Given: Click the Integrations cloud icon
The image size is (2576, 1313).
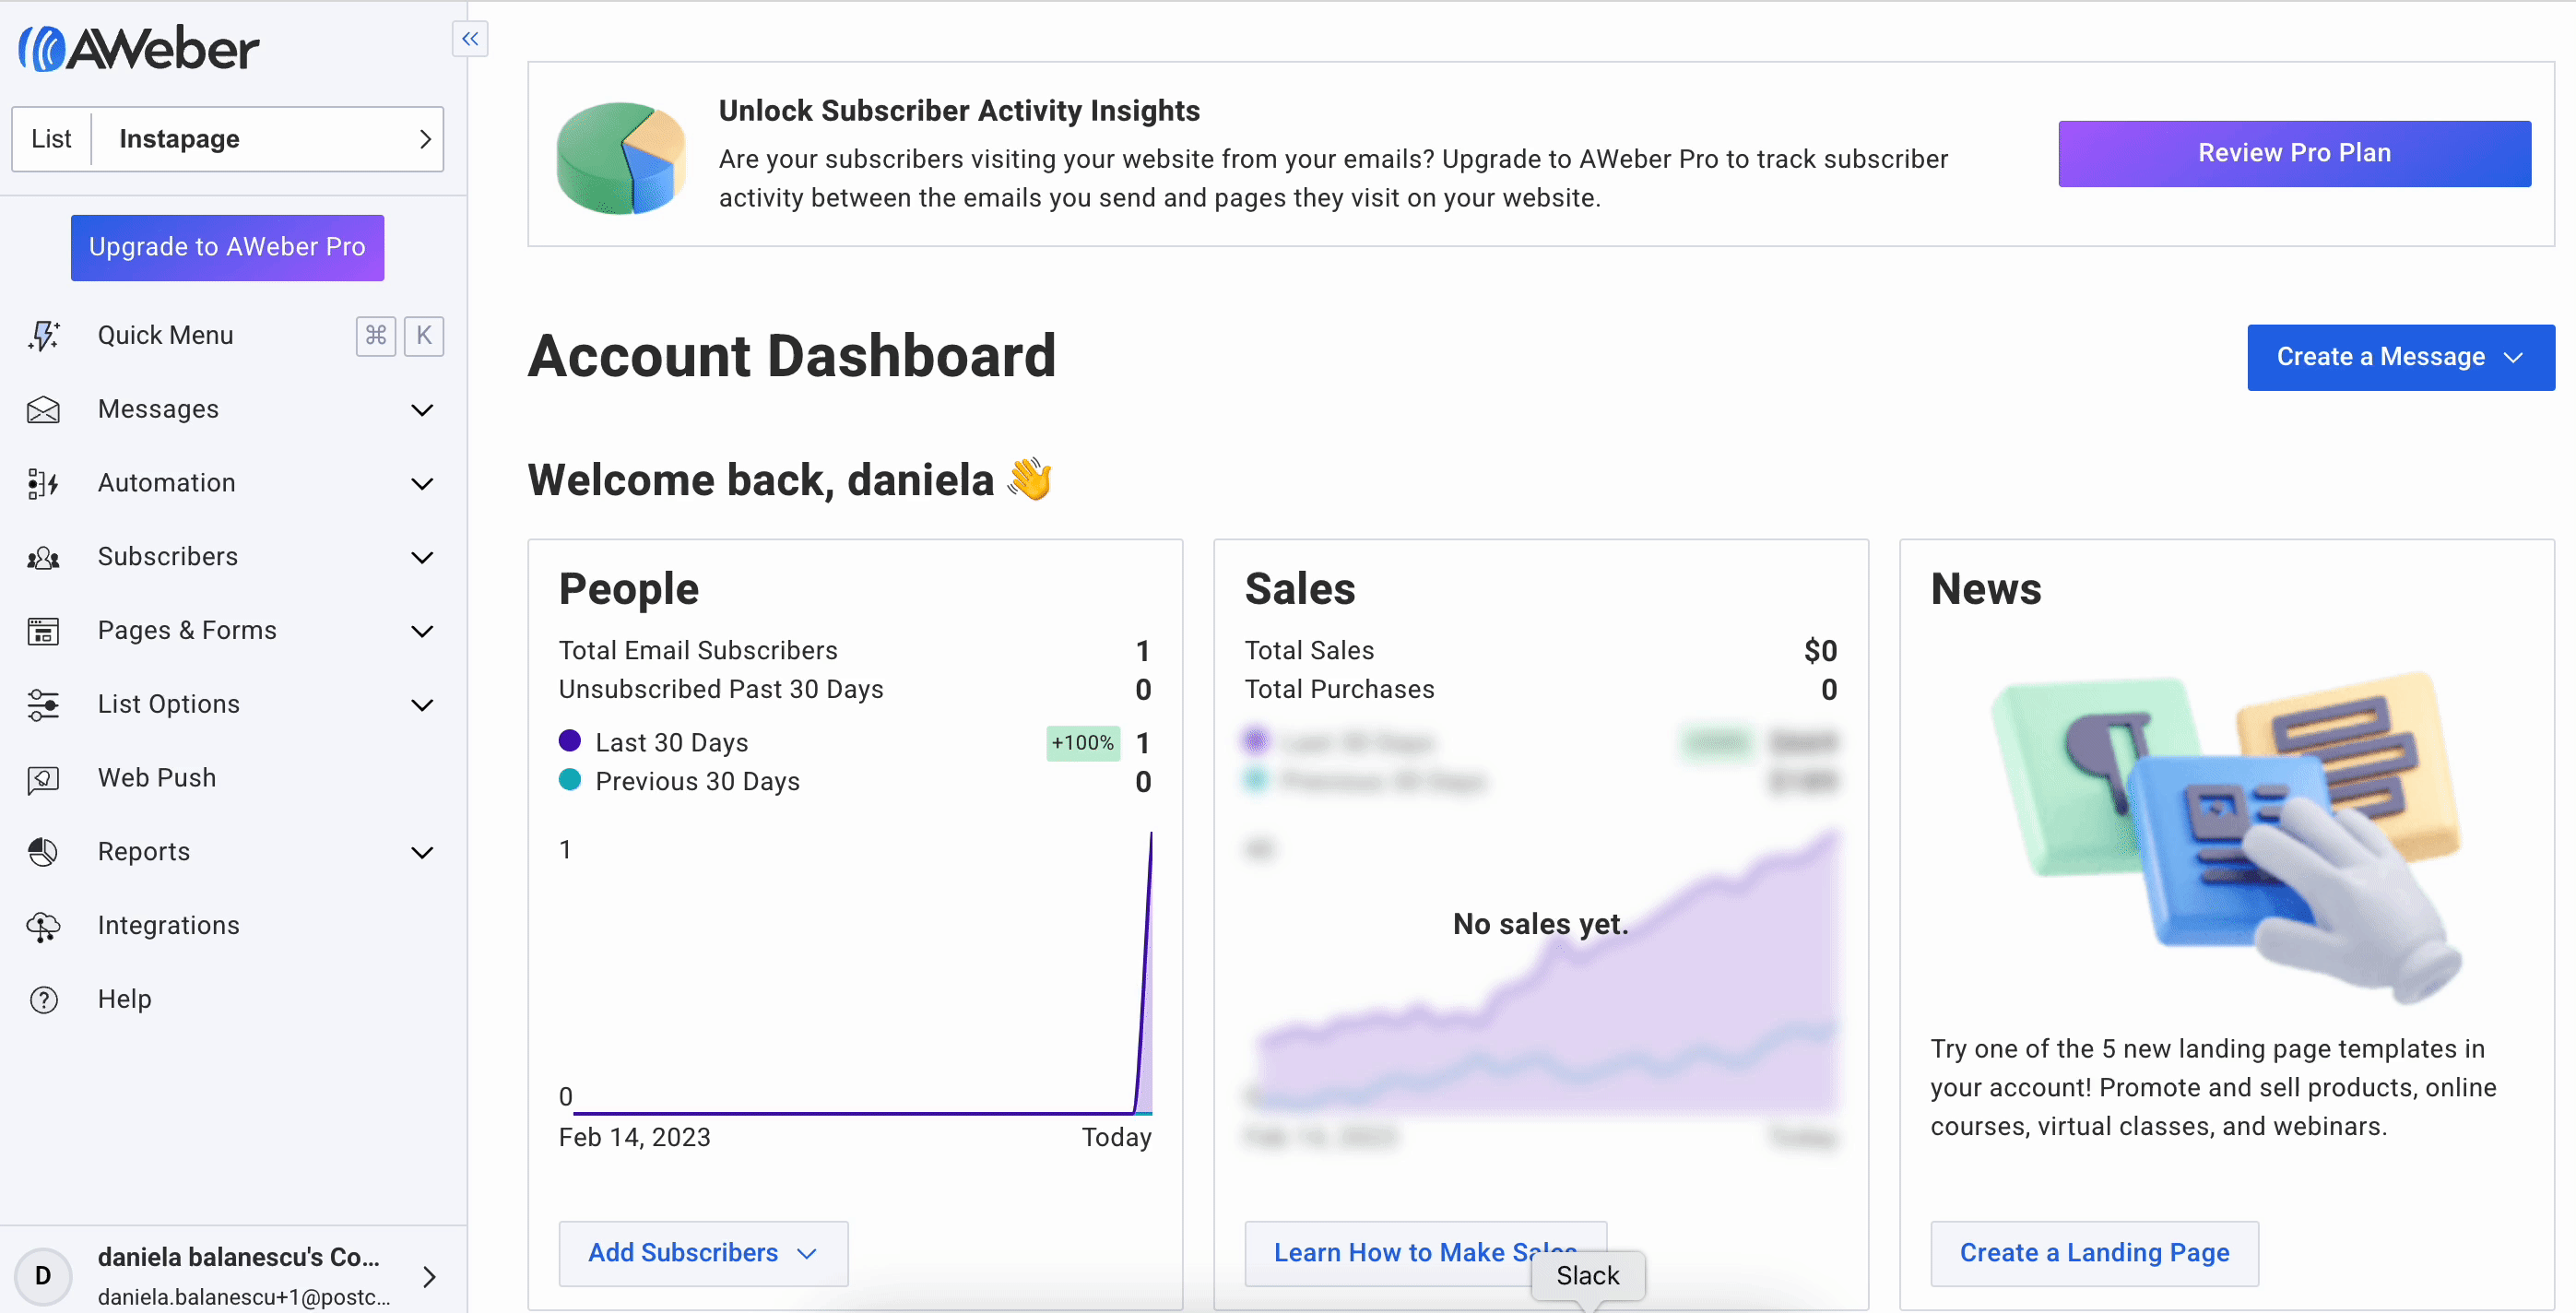Looking at the screenshot, I should pyautogui.click(x=43, y=926).
